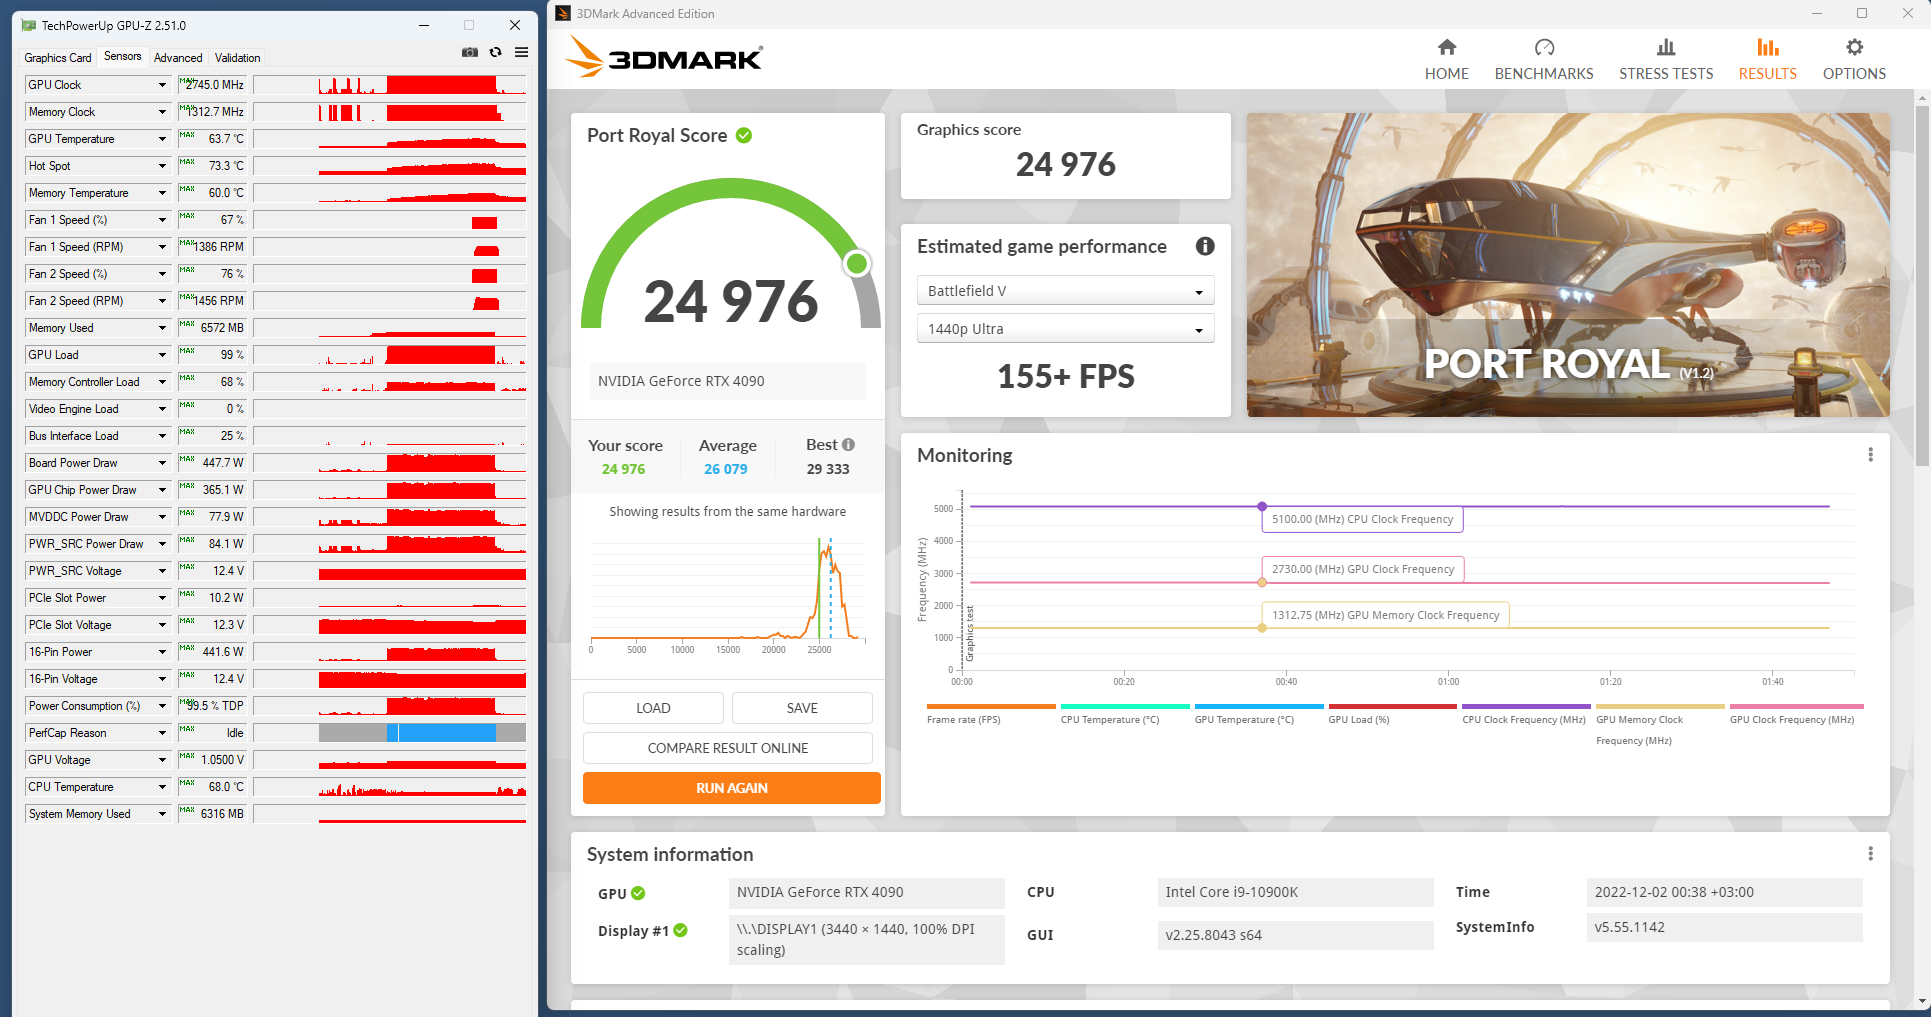Click the best score value 29 333
This screenshot has width=1931, height=1017.
coord(828,469)
